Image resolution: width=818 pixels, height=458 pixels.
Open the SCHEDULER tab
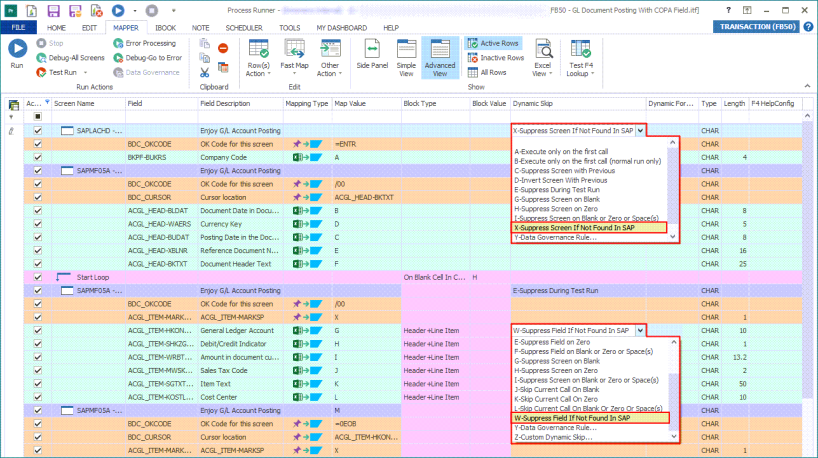click(x=244, y=28)
